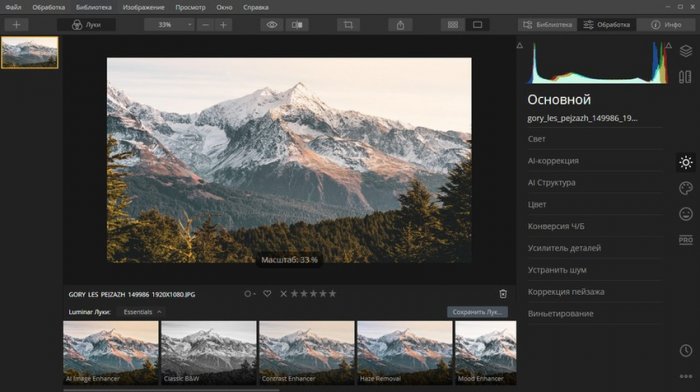The height and width of the screenshot is (392, 700).
Task: Open the Creative tools palette icon
Action: [686, 188]
